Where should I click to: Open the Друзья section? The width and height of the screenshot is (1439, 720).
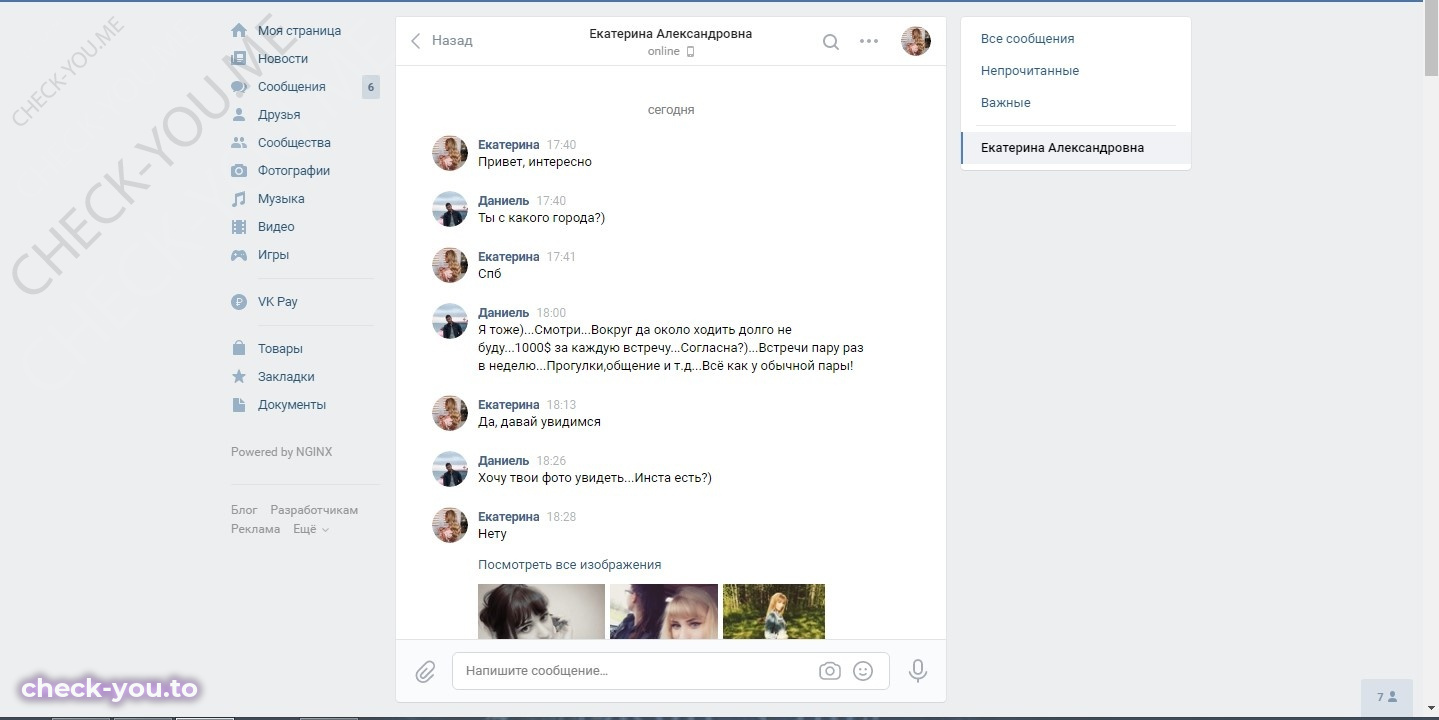click(x=279, y=115)
